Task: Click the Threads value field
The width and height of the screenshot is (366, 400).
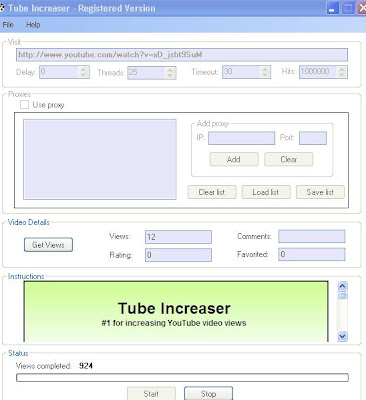Action: pos(146,72)
